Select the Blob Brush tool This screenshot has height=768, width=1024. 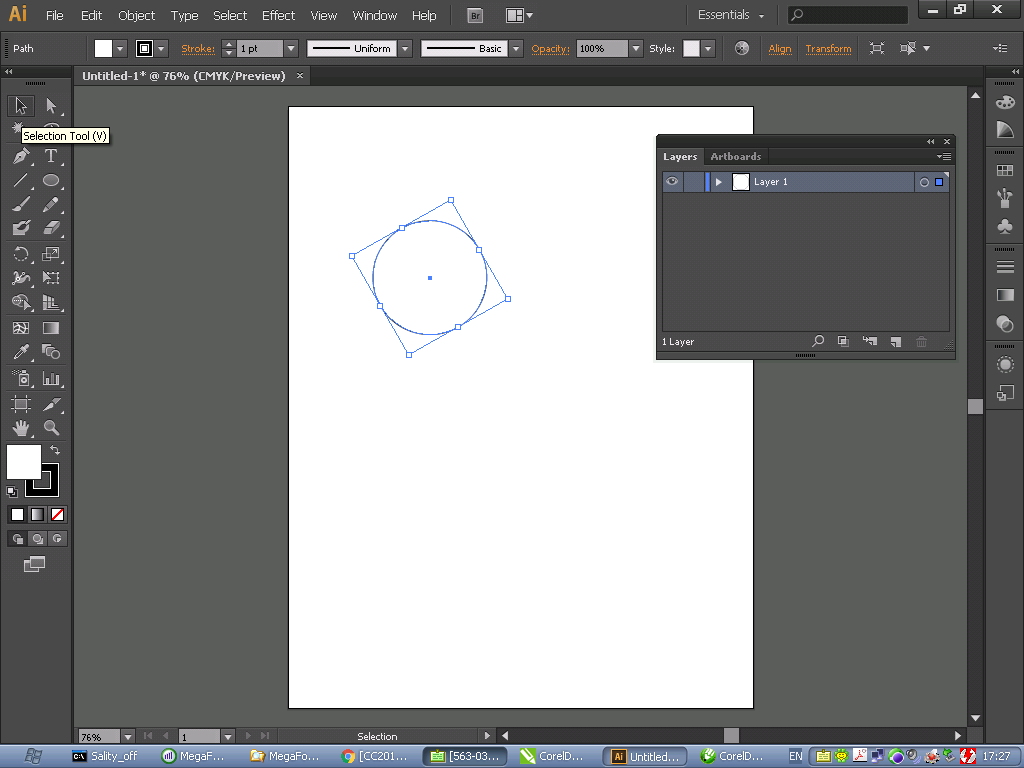point(21,228)
